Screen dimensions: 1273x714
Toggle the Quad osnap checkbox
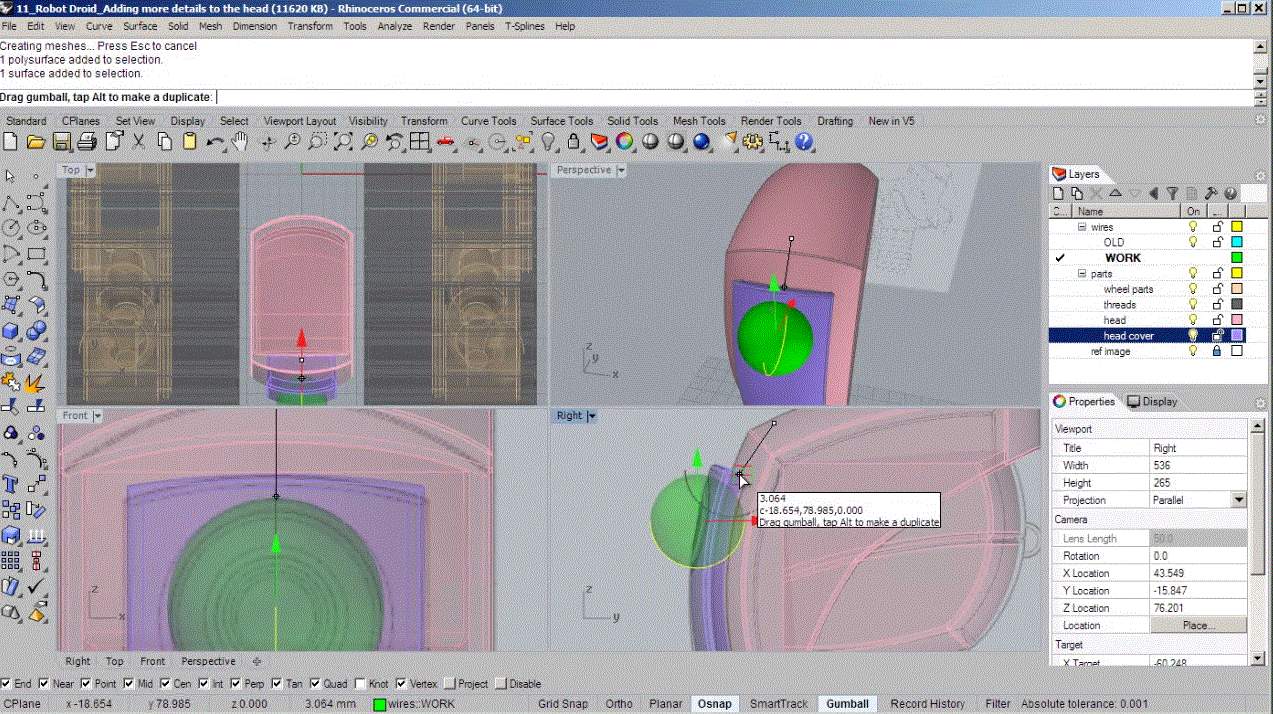pos(316,684)
